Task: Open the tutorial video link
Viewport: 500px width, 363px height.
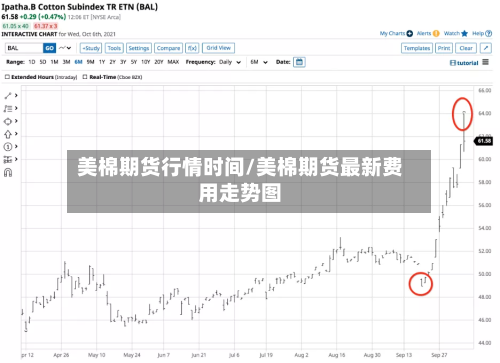Action: point(464,63)
